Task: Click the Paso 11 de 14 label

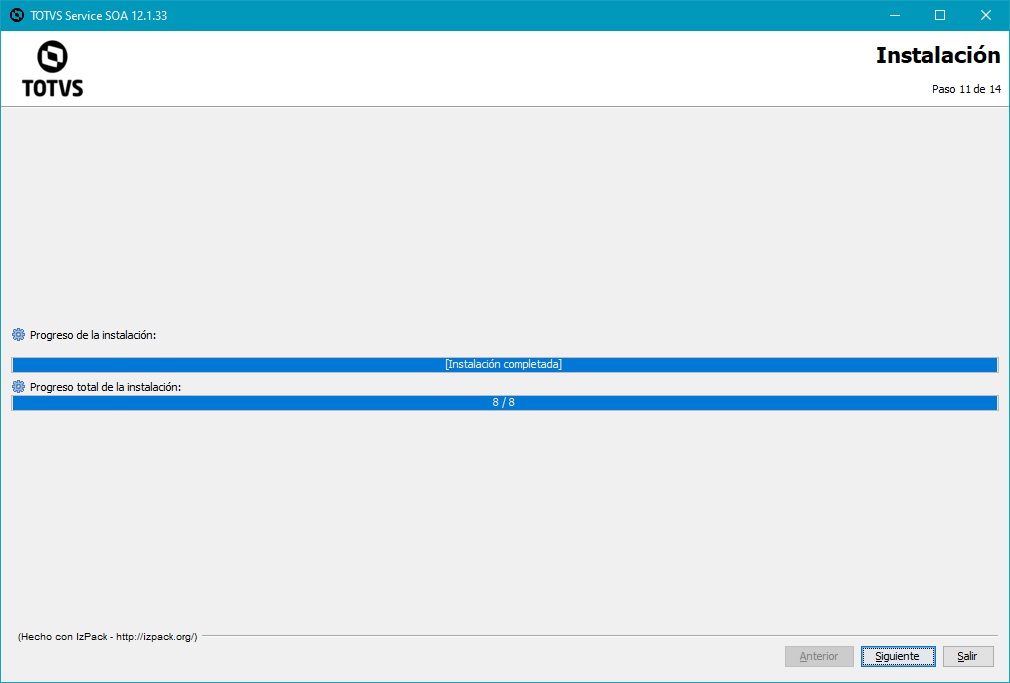Action: pyautogui.click(x=966, y=89)
